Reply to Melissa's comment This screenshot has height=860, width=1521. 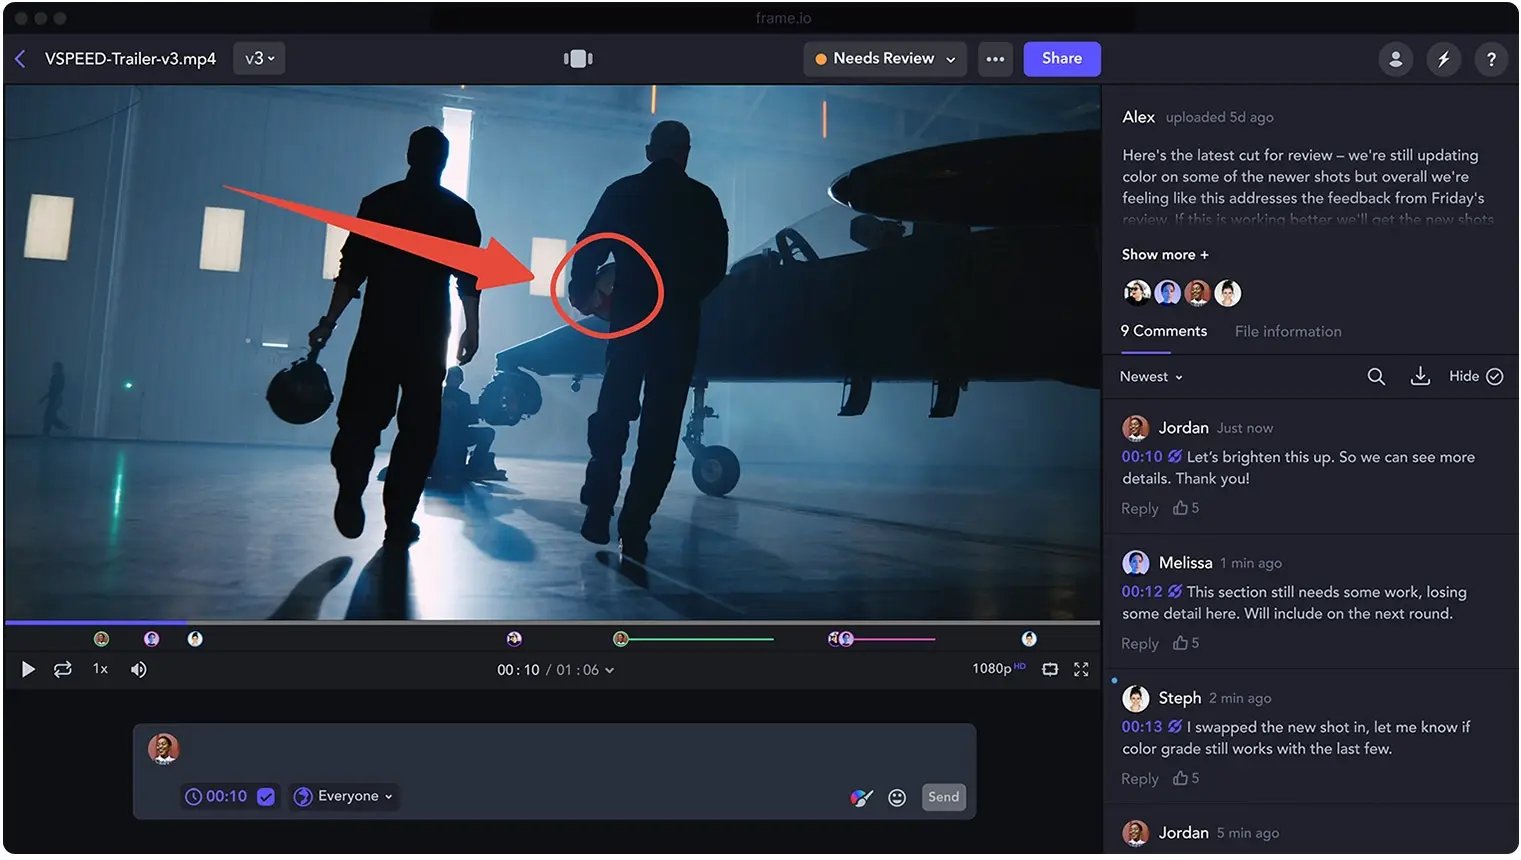pos(1139,643)
